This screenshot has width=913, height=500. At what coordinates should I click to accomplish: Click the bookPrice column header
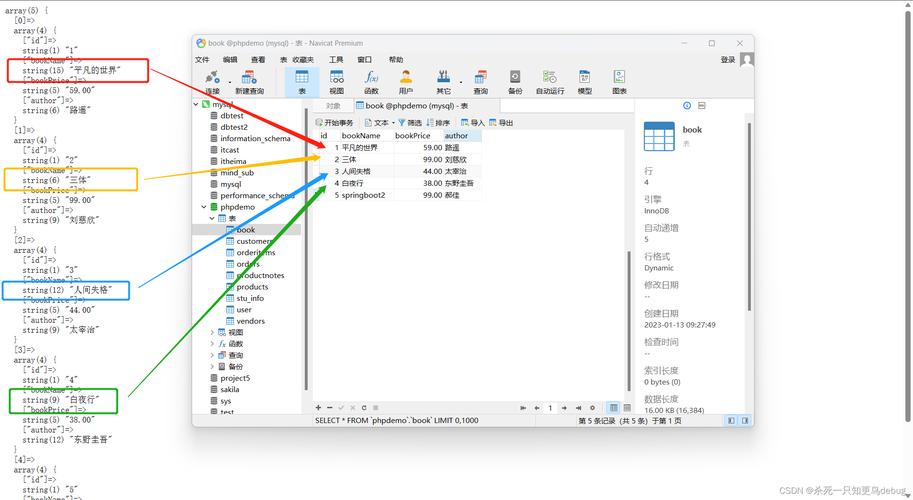(x=413, y=136)
